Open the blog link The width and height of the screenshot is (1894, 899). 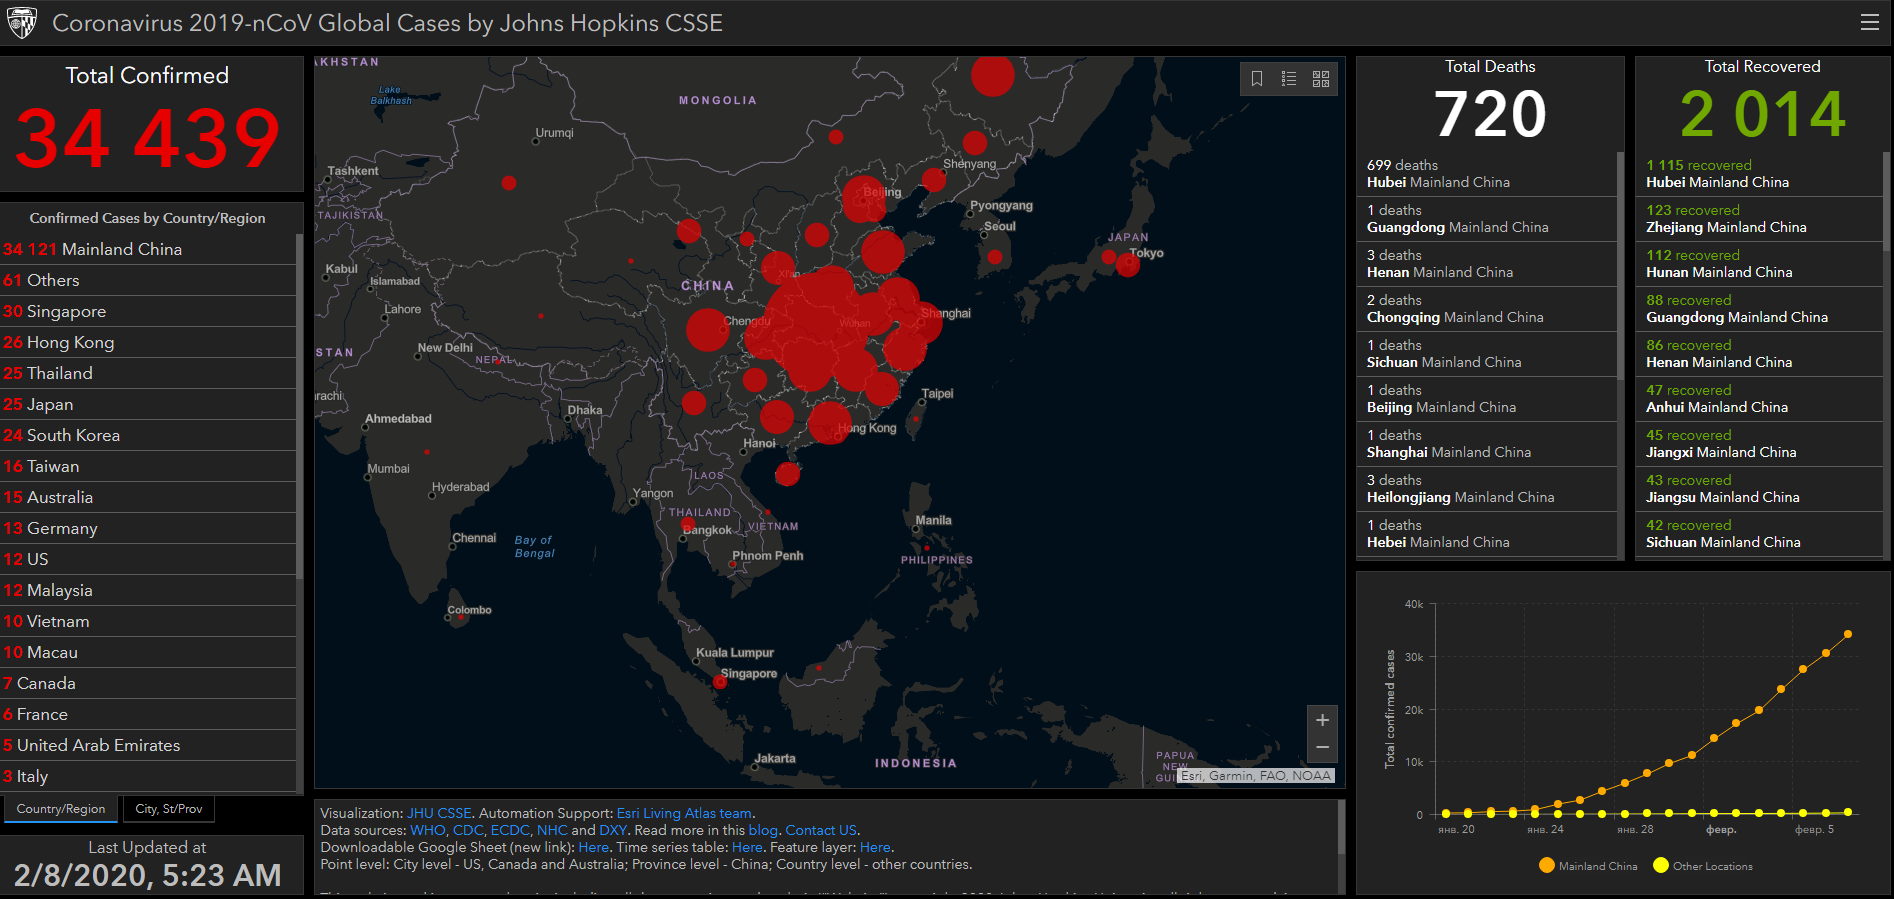click(763, 830)
